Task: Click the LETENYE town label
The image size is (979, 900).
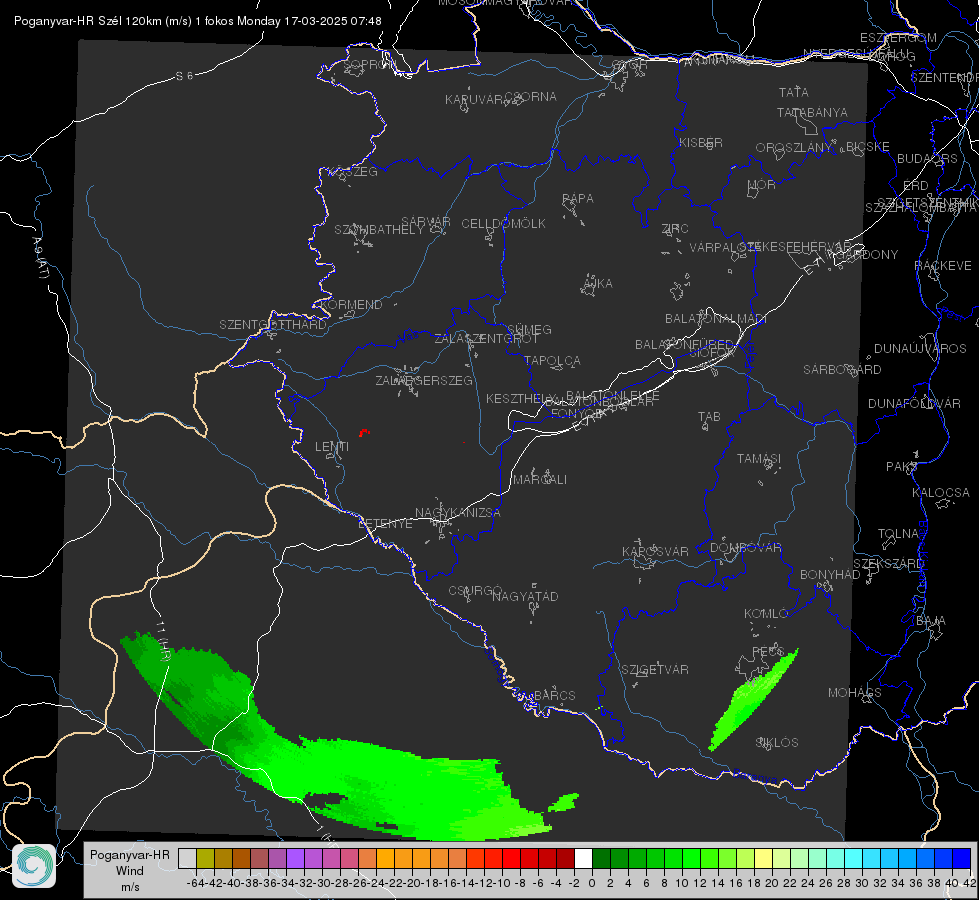Action: tap(385, 524)
